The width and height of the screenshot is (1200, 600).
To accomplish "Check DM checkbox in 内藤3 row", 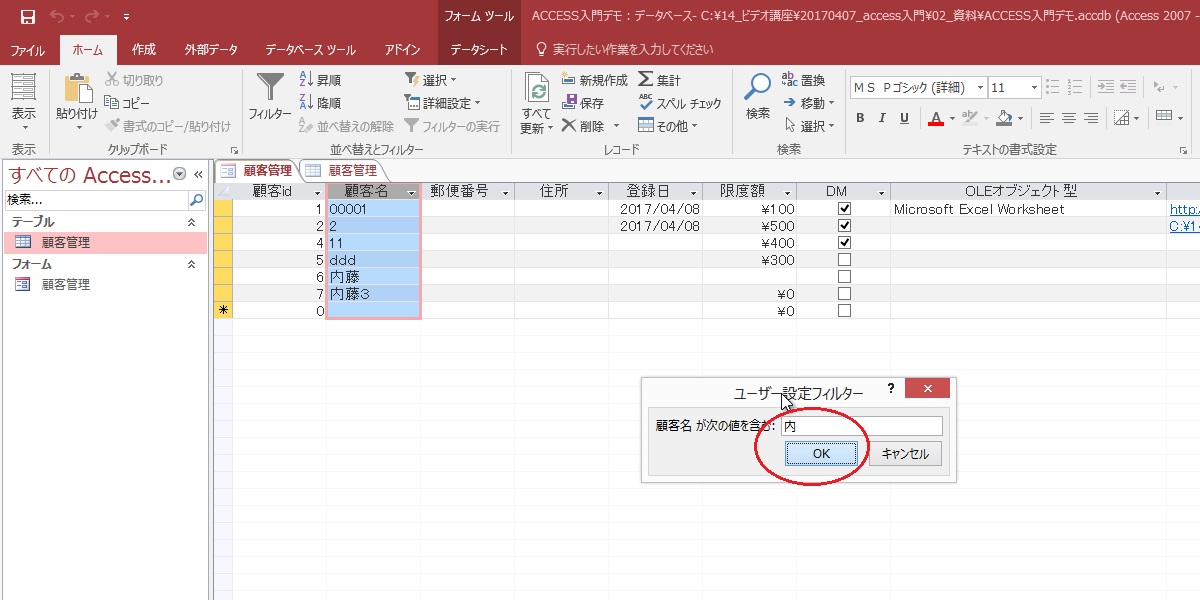I will (844, 294).
